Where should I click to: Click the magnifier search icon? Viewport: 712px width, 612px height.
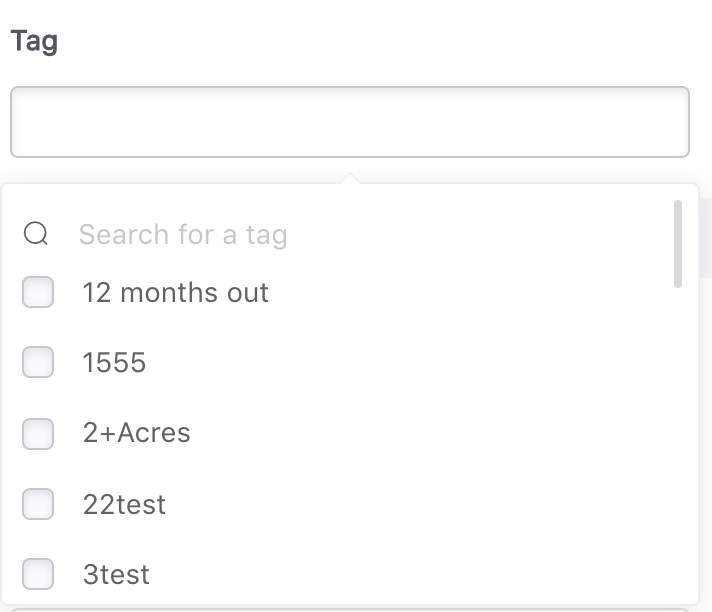click(x=36, y=234)
